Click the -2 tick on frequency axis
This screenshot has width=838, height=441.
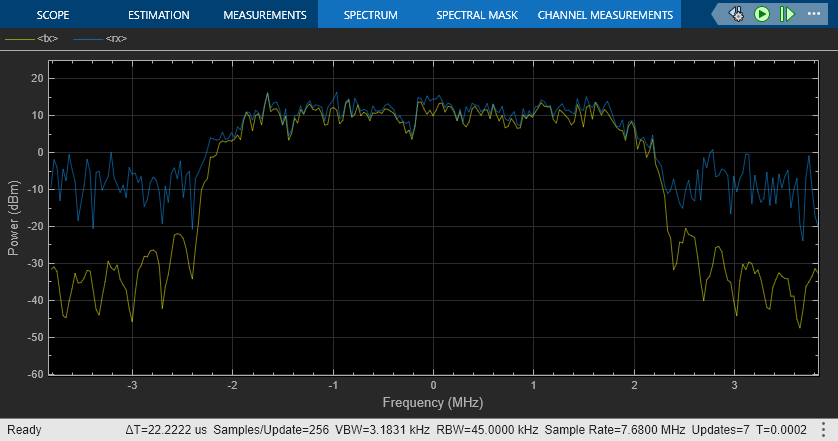pyautogui.click(x=232, y=385)
